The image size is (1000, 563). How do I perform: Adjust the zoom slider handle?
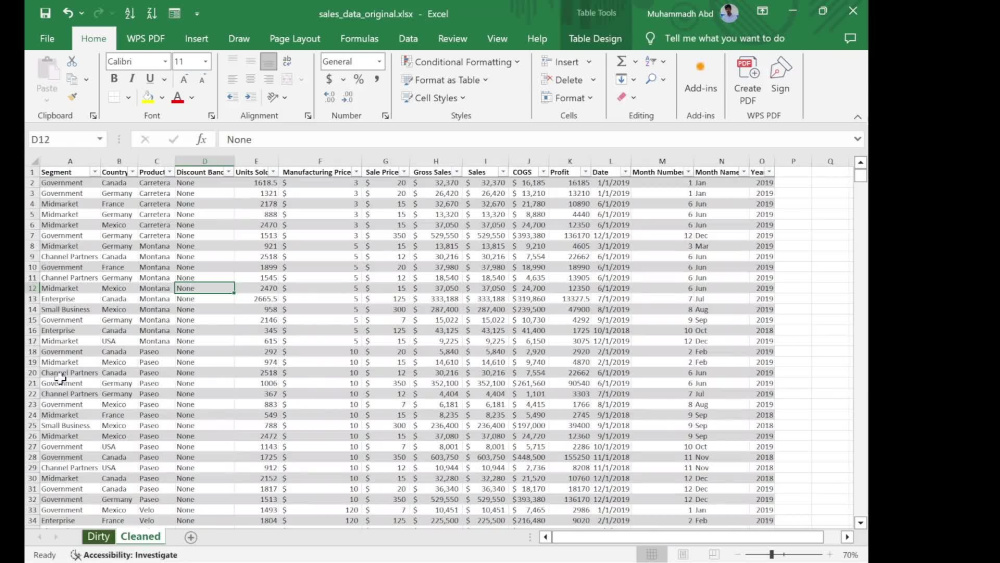pyautogui.click(x=771, y=555)
